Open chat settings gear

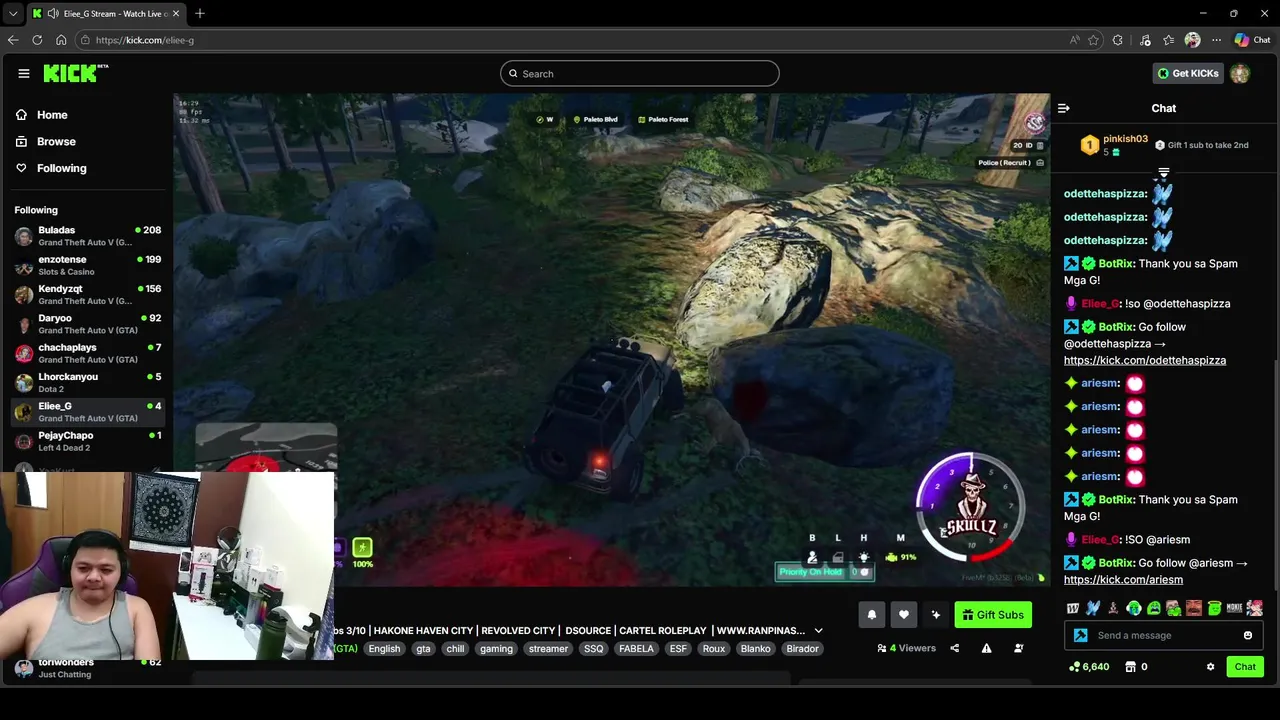point(1210,667)
